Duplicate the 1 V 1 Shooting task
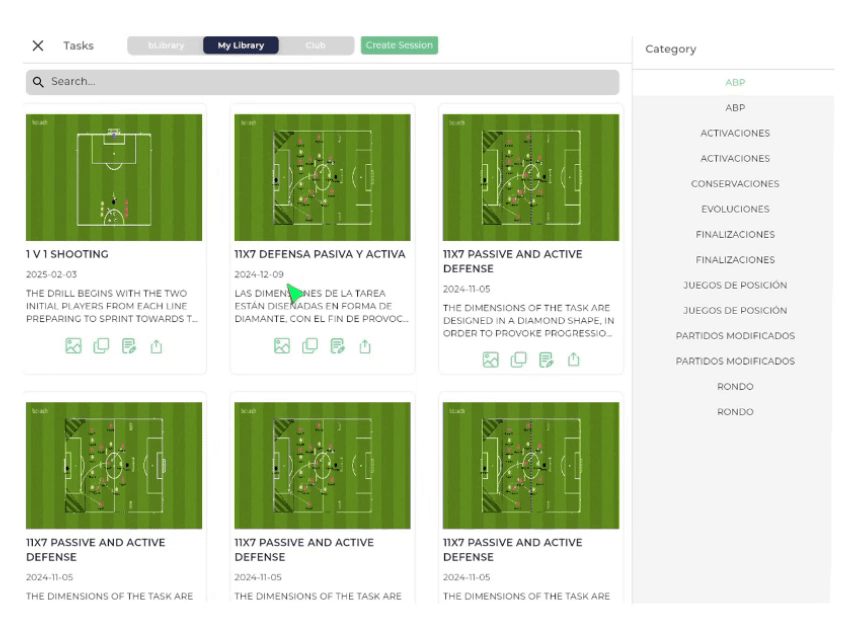 (x=101, y=346)
